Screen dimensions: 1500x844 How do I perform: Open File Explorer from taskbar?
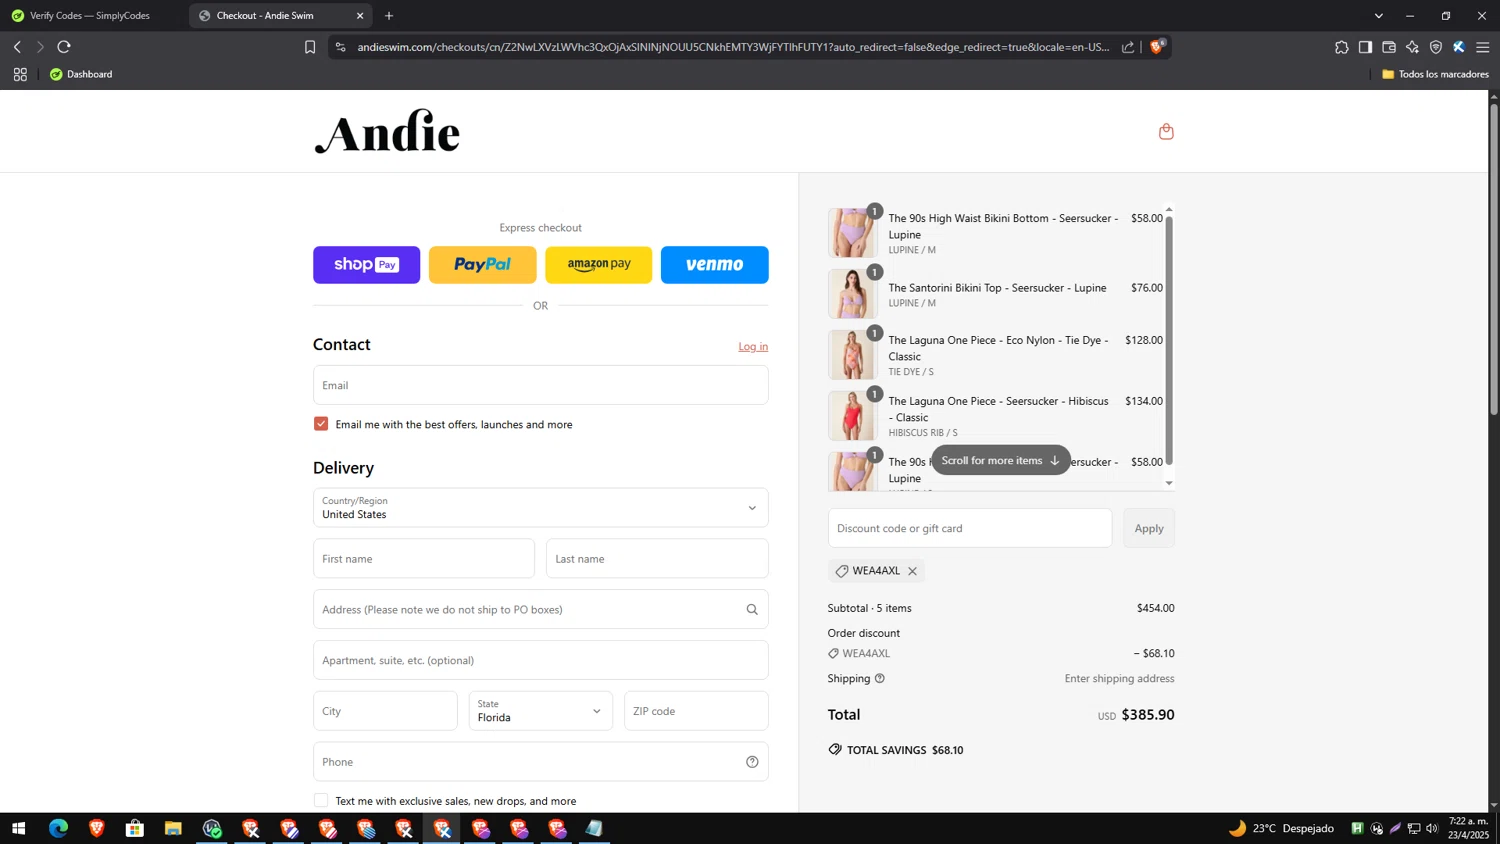click(173, 828)
